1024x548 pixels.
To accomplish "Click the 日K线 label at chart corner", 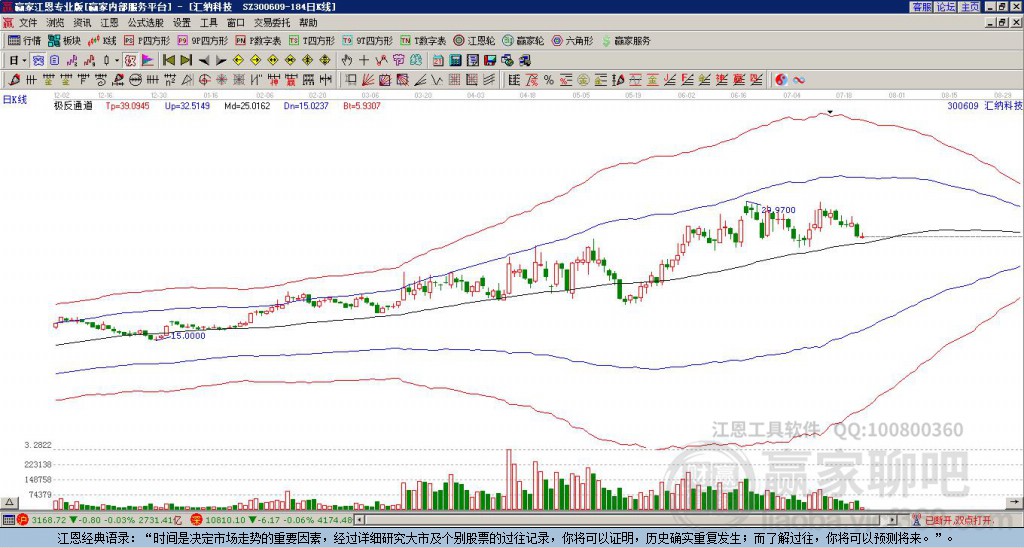I will point(15,100).
